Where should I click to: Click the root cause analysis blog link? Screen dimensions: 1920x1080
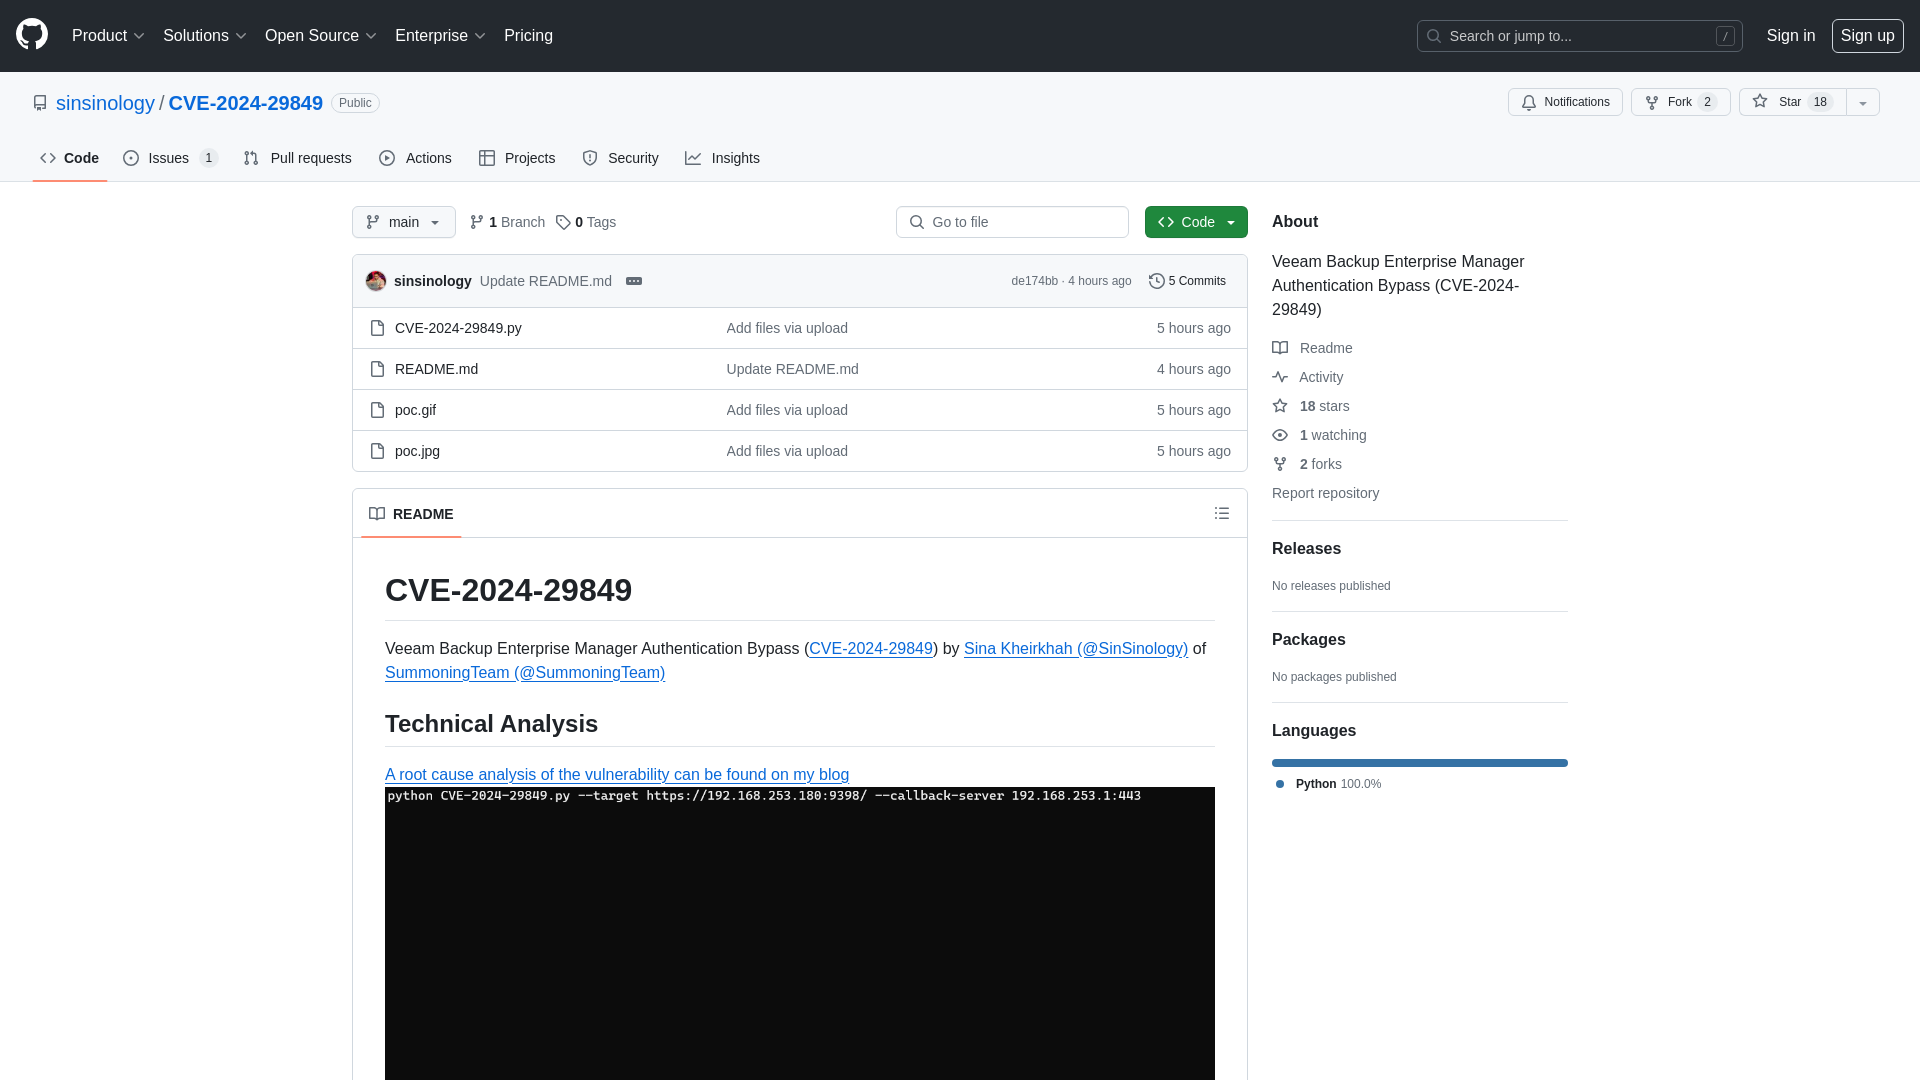click(x=617, y=774)
